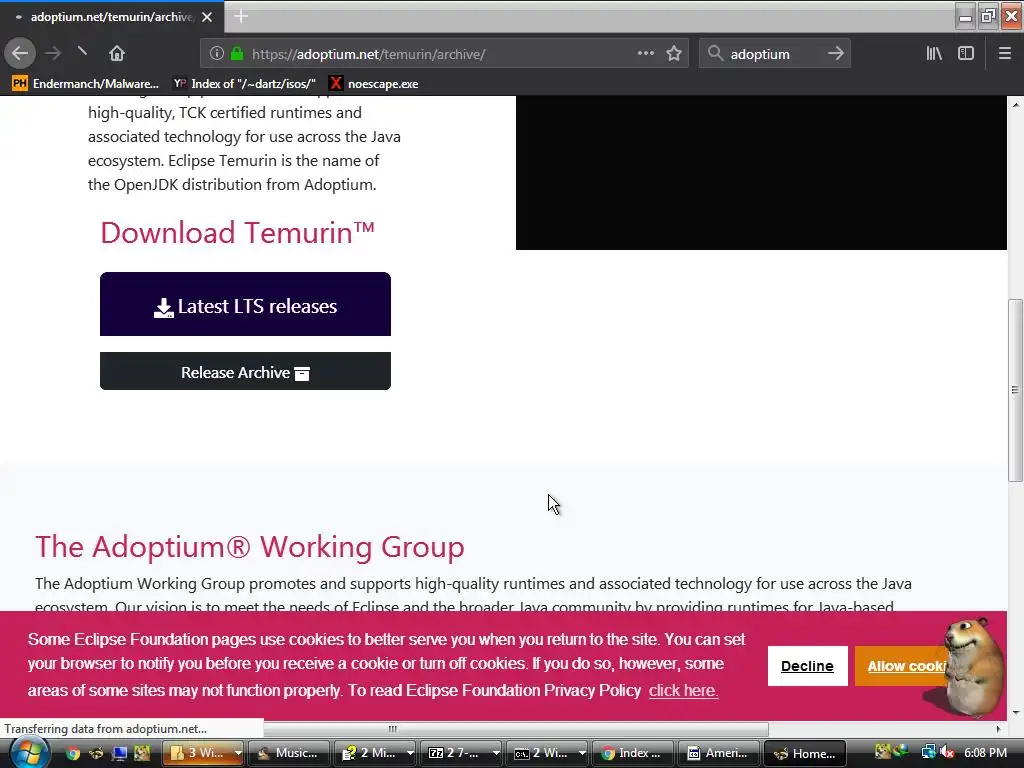Screen dimensions: 1024x768
Task: Open the Firefox hamburger menu
Action: coord(1004,54)
